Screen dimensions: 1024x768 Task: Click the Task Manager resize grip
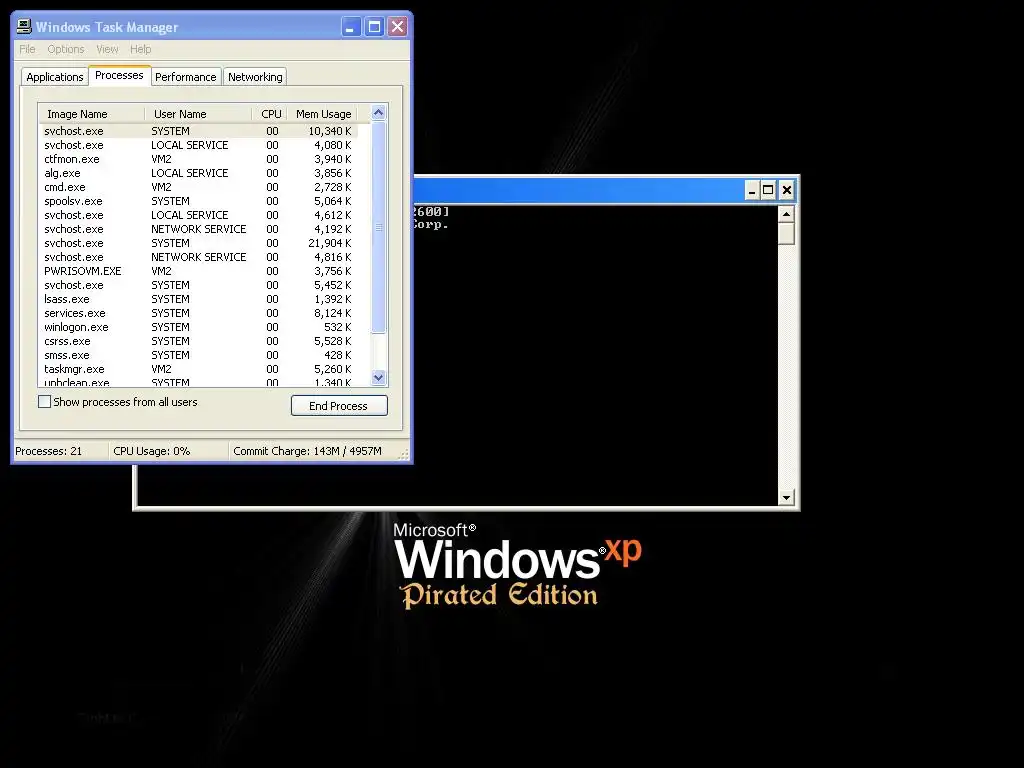[x=404, y=454]
